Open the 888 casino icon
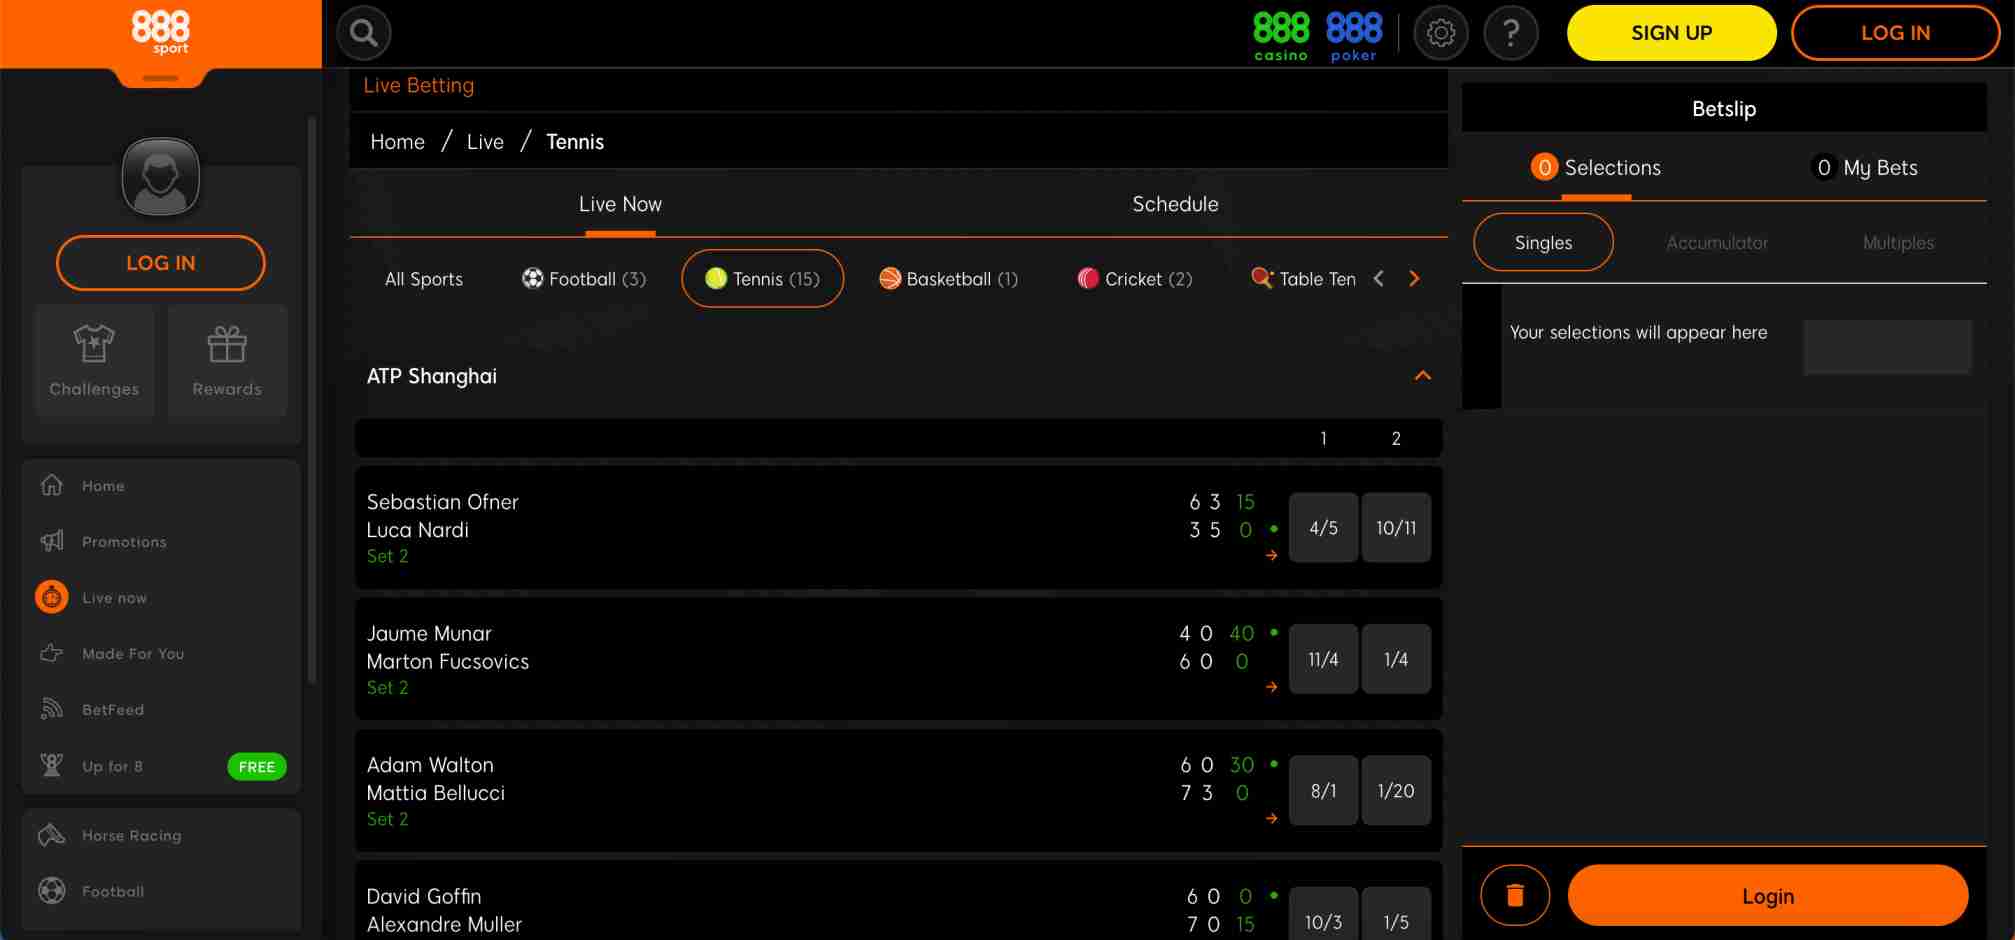The image size is (2015, 940). [1280, 32]
